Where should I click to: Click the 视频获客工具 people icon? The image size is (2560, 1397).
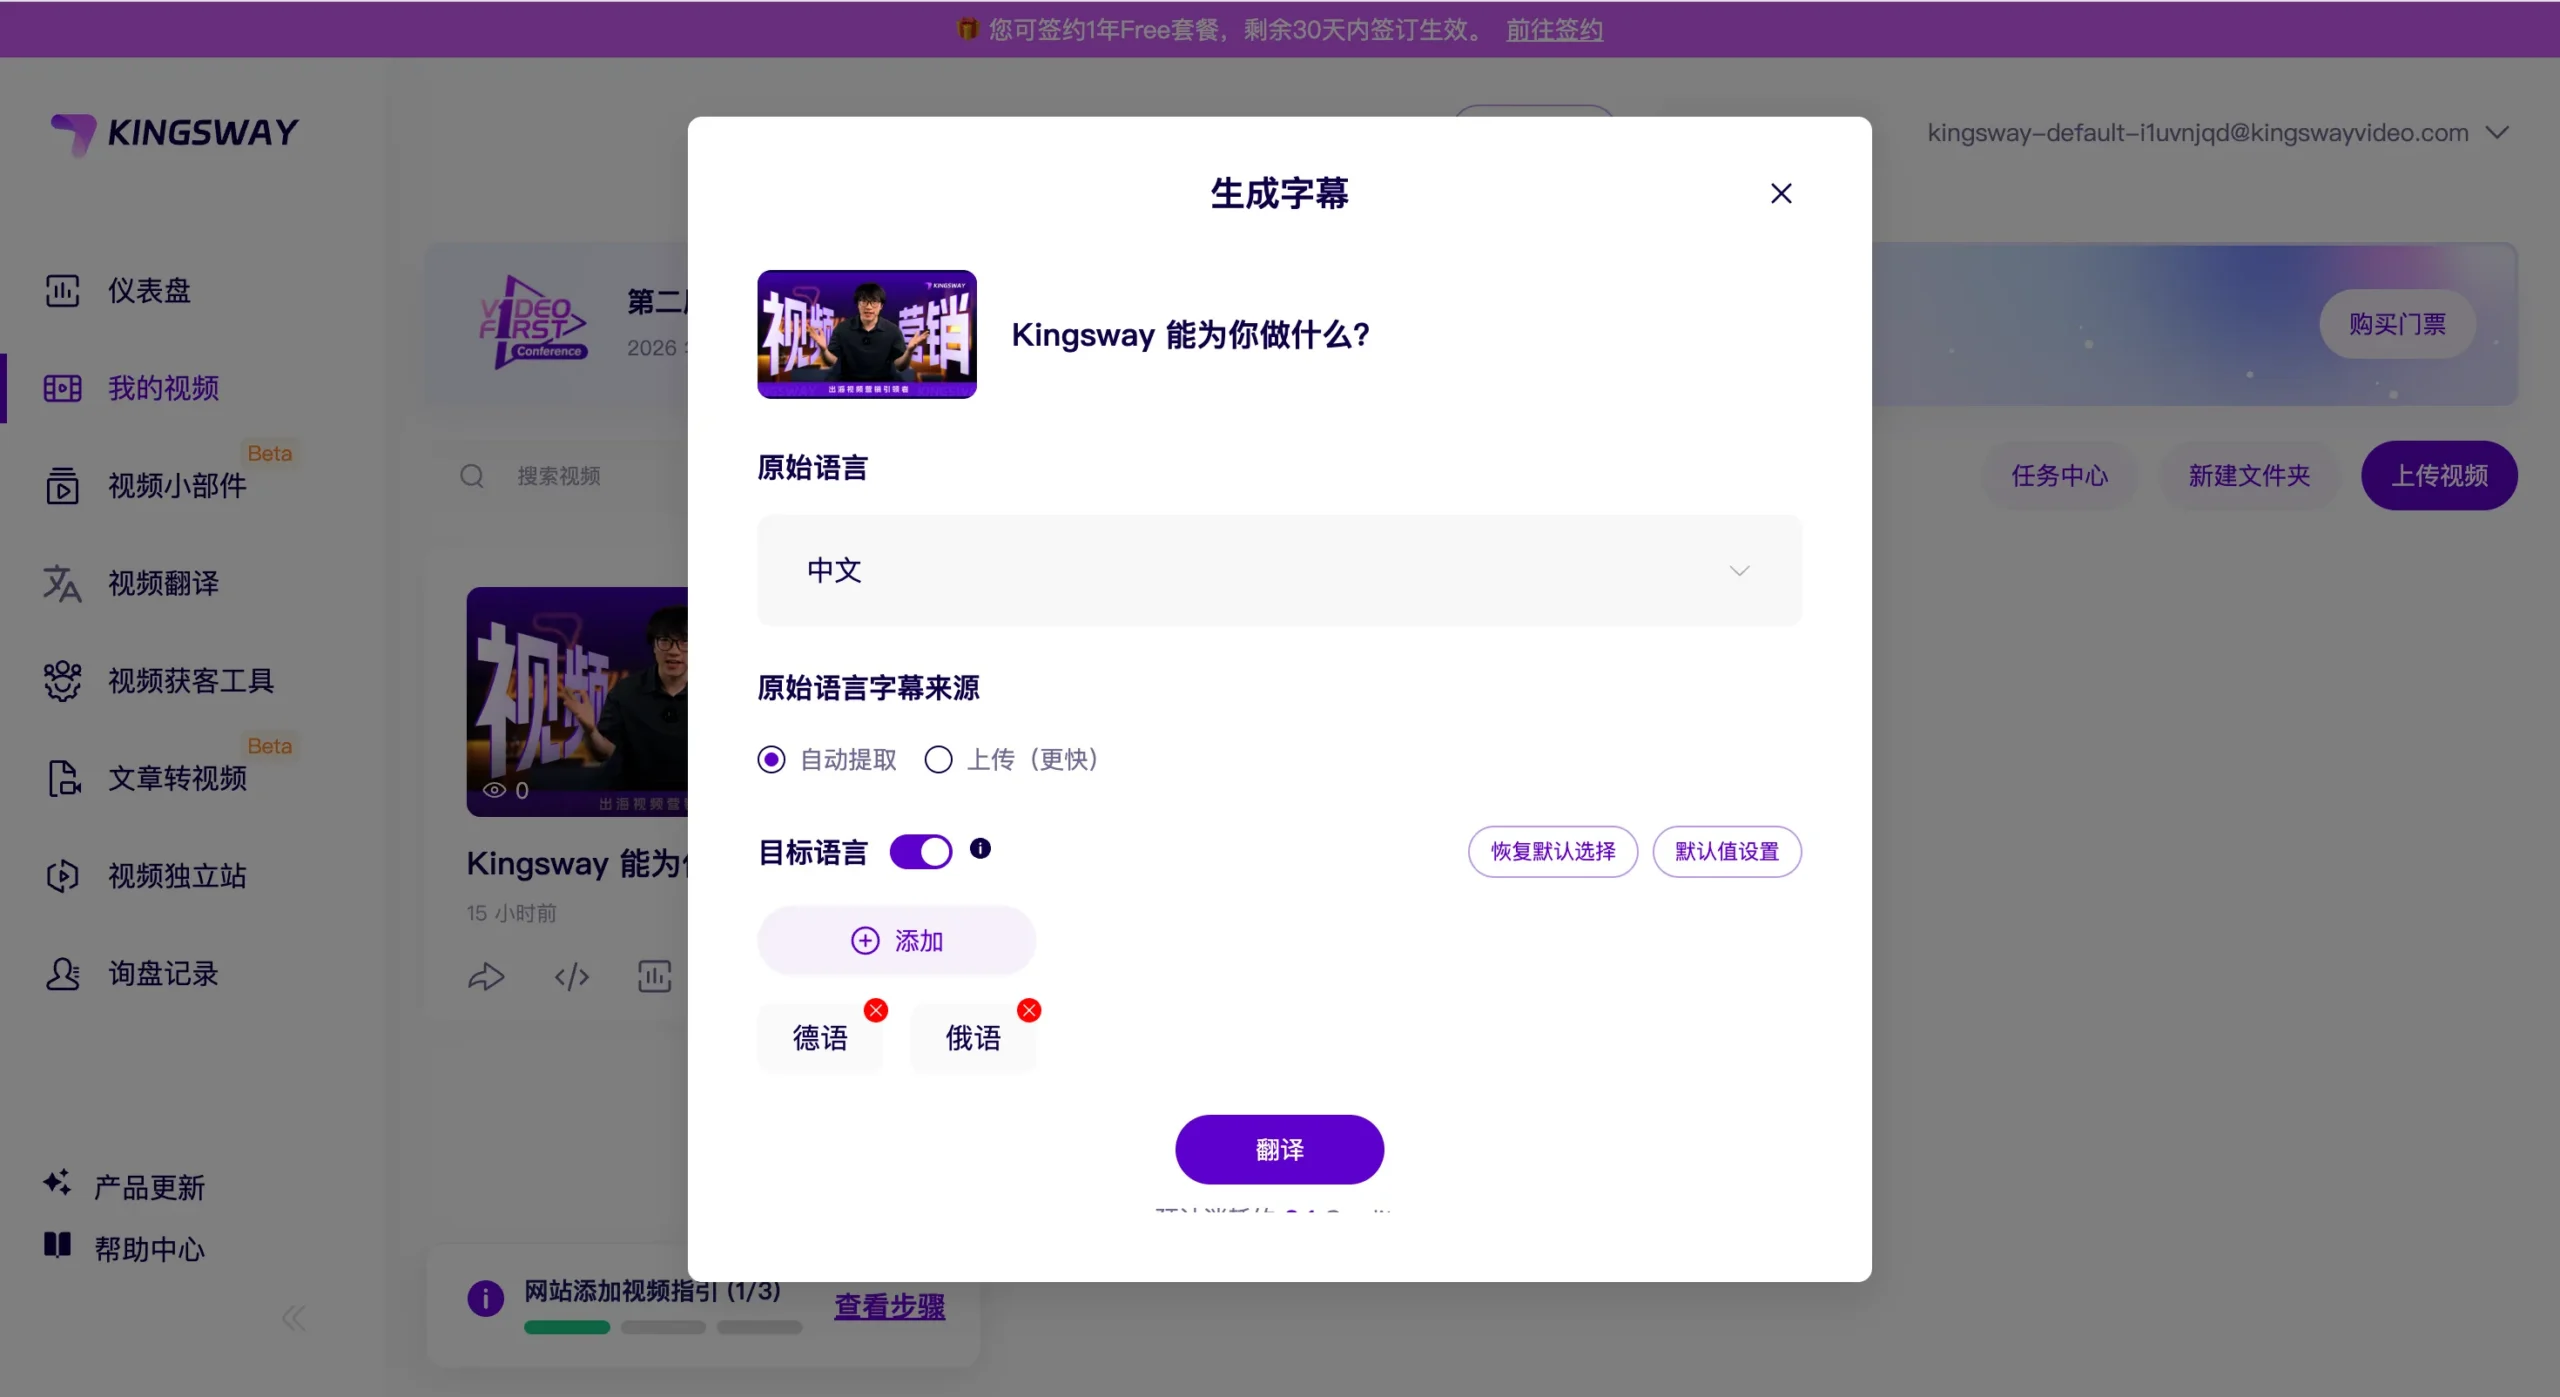(62, 681)
